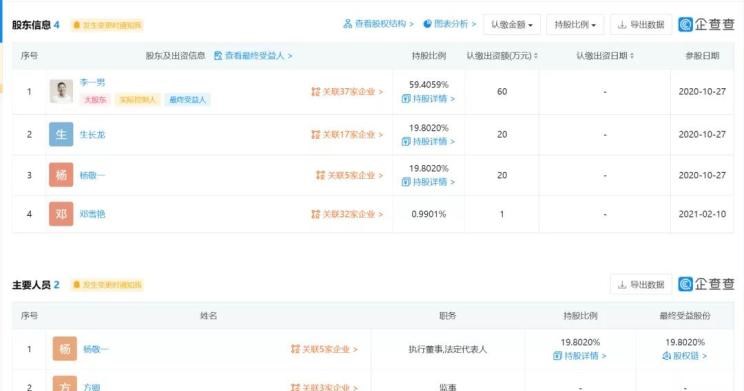The height and width of the screenshot is (391, 744).
Task: Open shareholder name 牛长龙
Action: [92, 135]
